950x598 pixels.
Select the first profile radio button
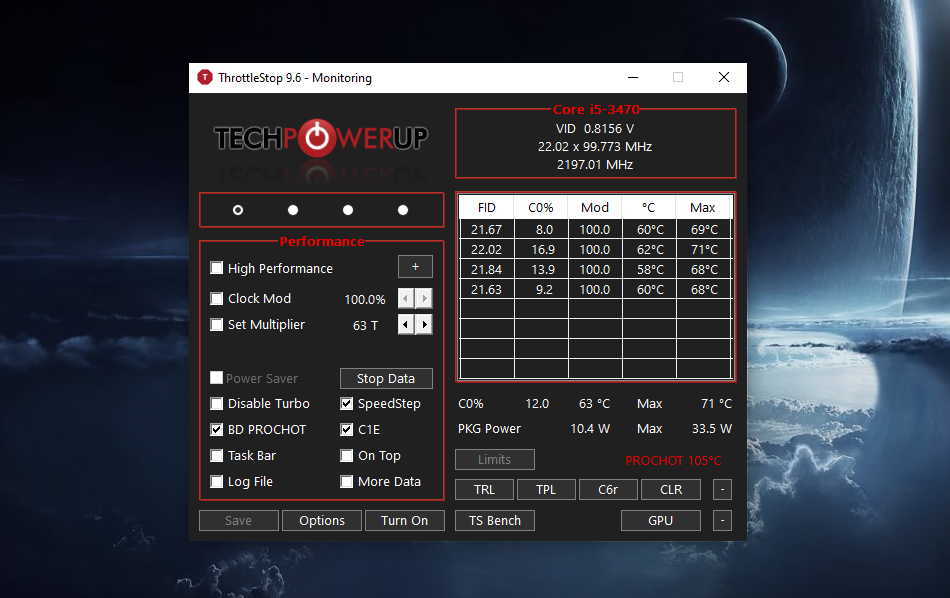tap(238, 210)
